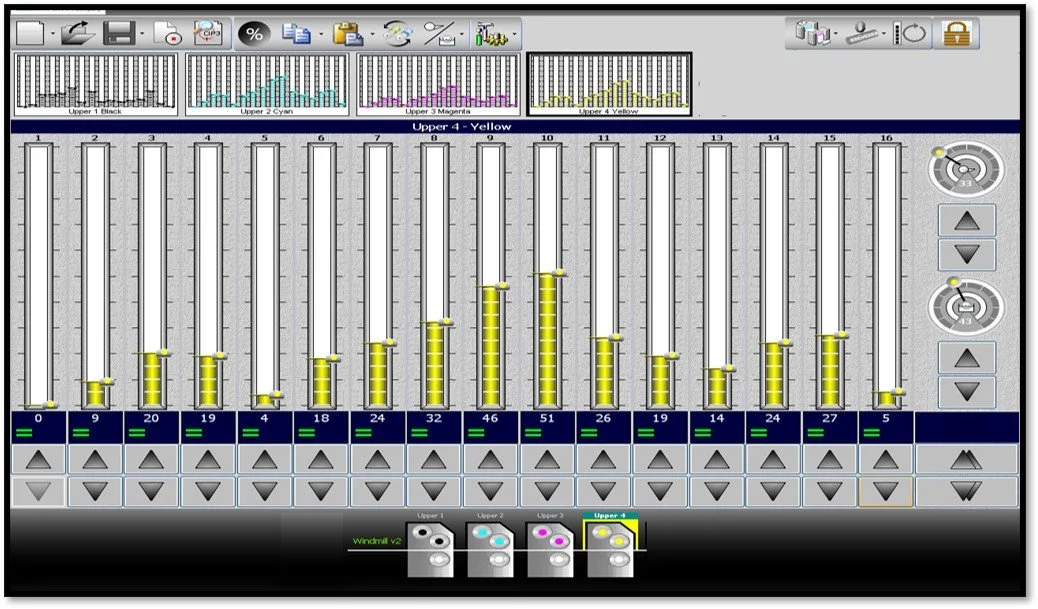The height and width of the screenshot is (609, 1038).
Task: Increase ink key 7 with up arrow
Action: (377, 459)
